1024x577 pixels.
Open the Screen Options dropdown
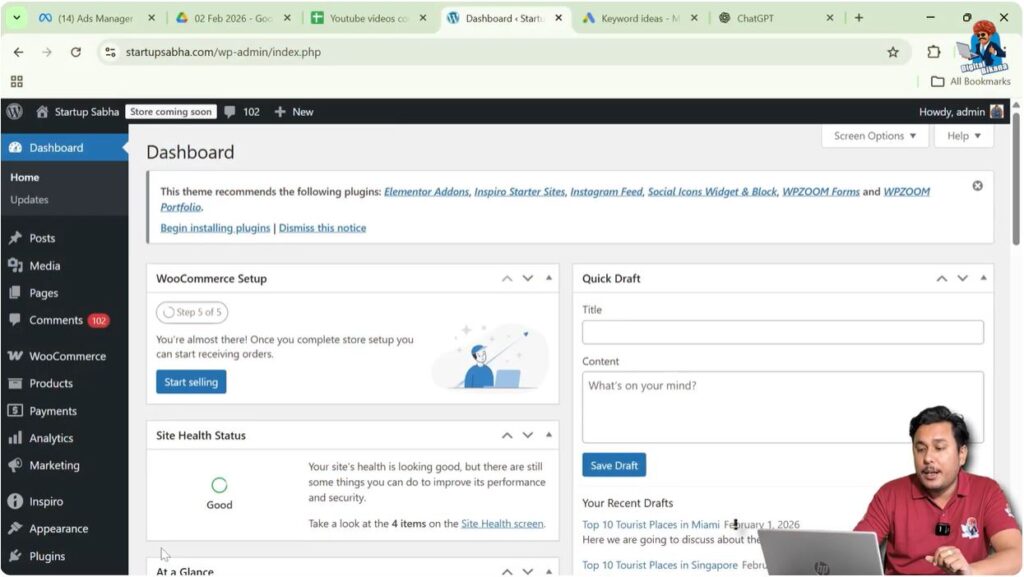point(872,135)
